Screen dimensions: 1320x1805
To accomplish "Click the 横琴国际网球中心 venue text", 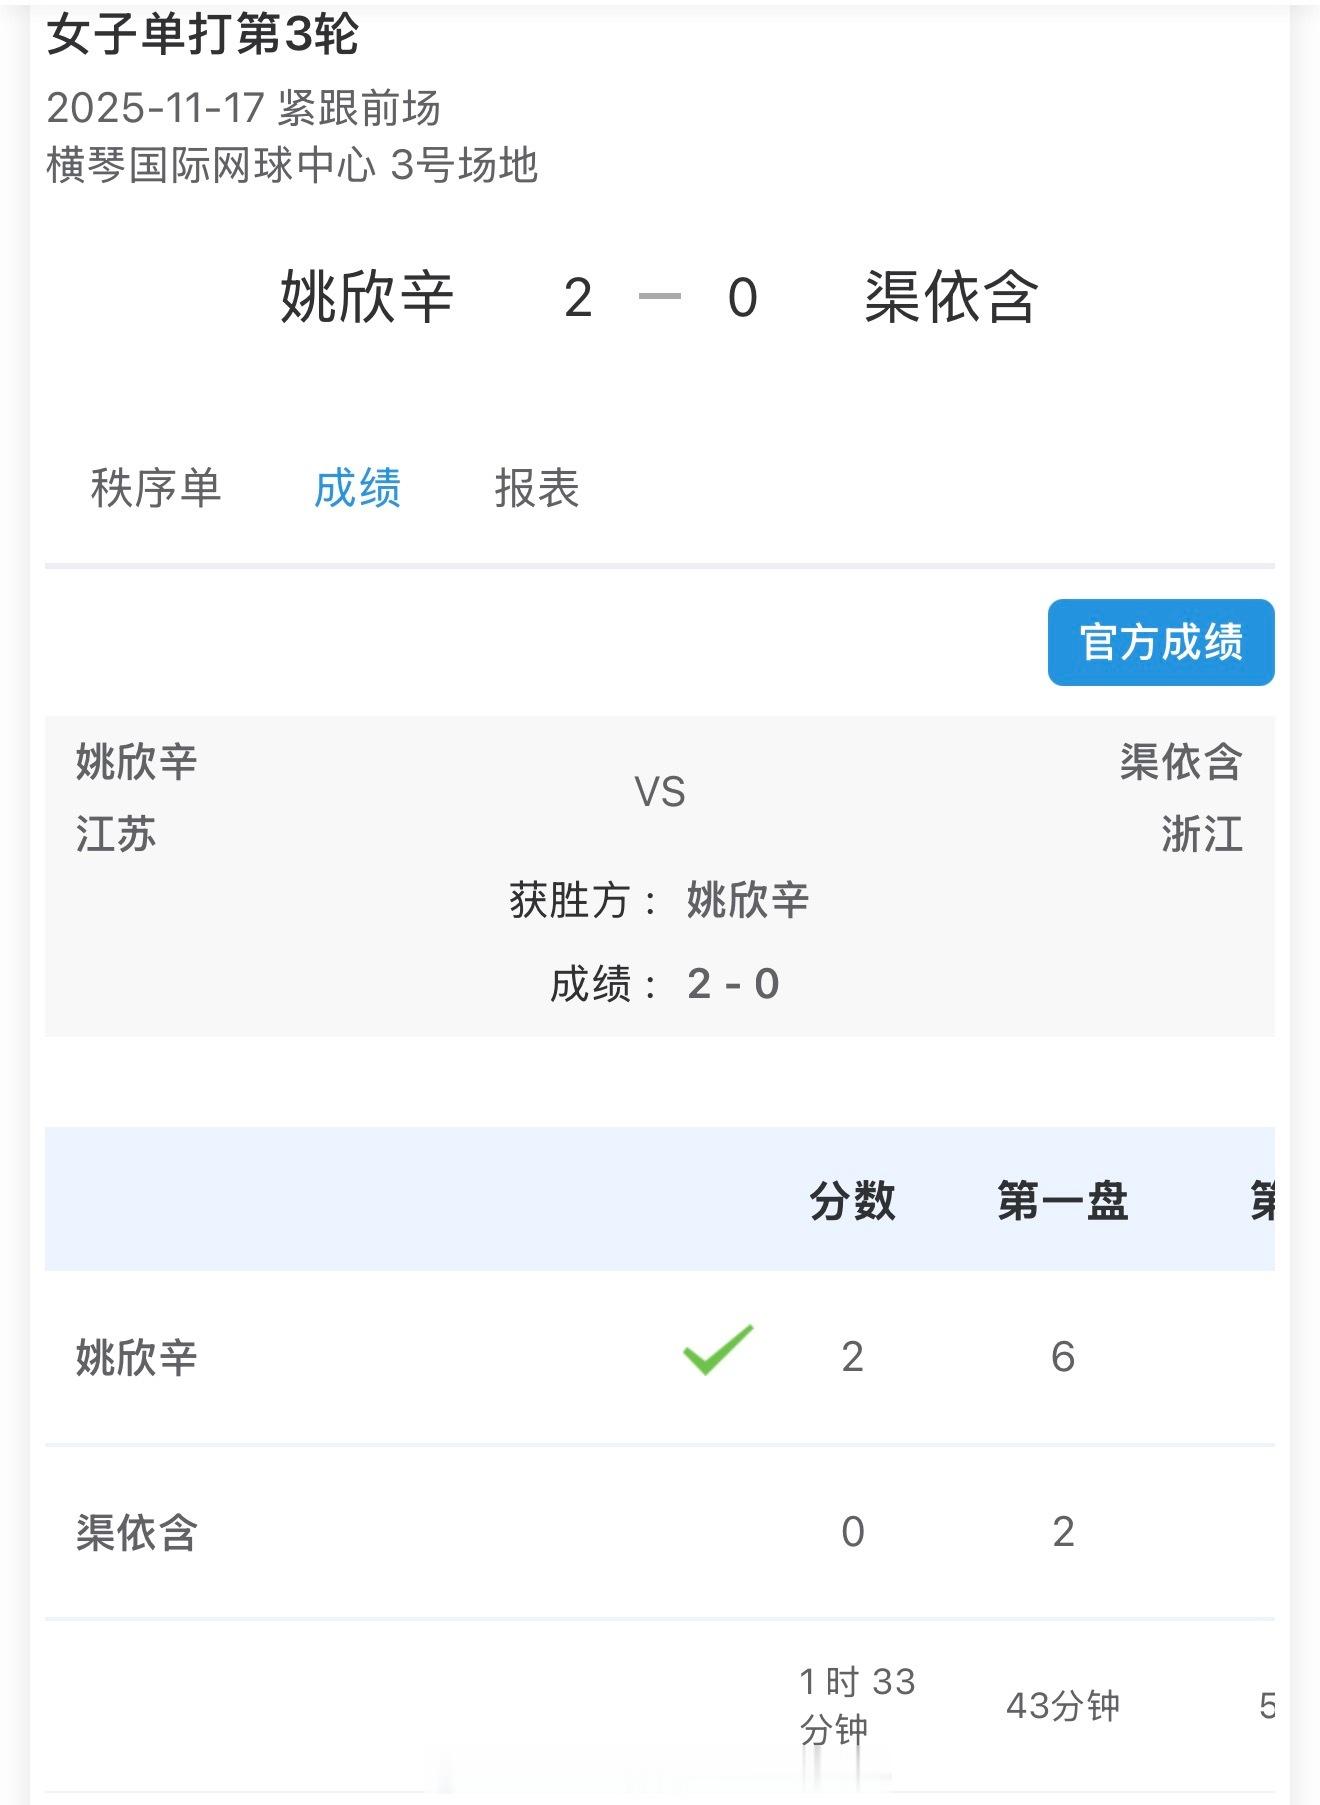I will (x=211, y=166).
